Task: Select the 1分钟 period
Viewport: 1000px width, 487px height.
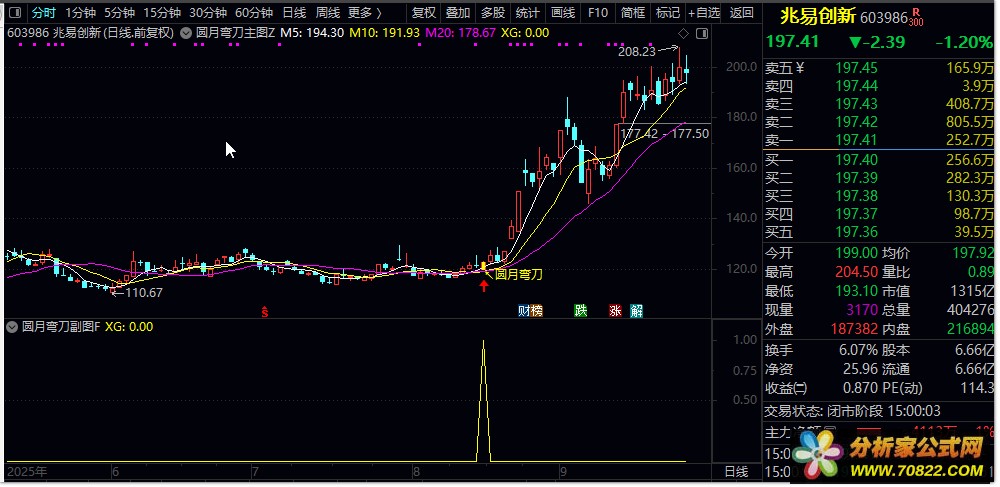Action: click(x=82, y=12)
